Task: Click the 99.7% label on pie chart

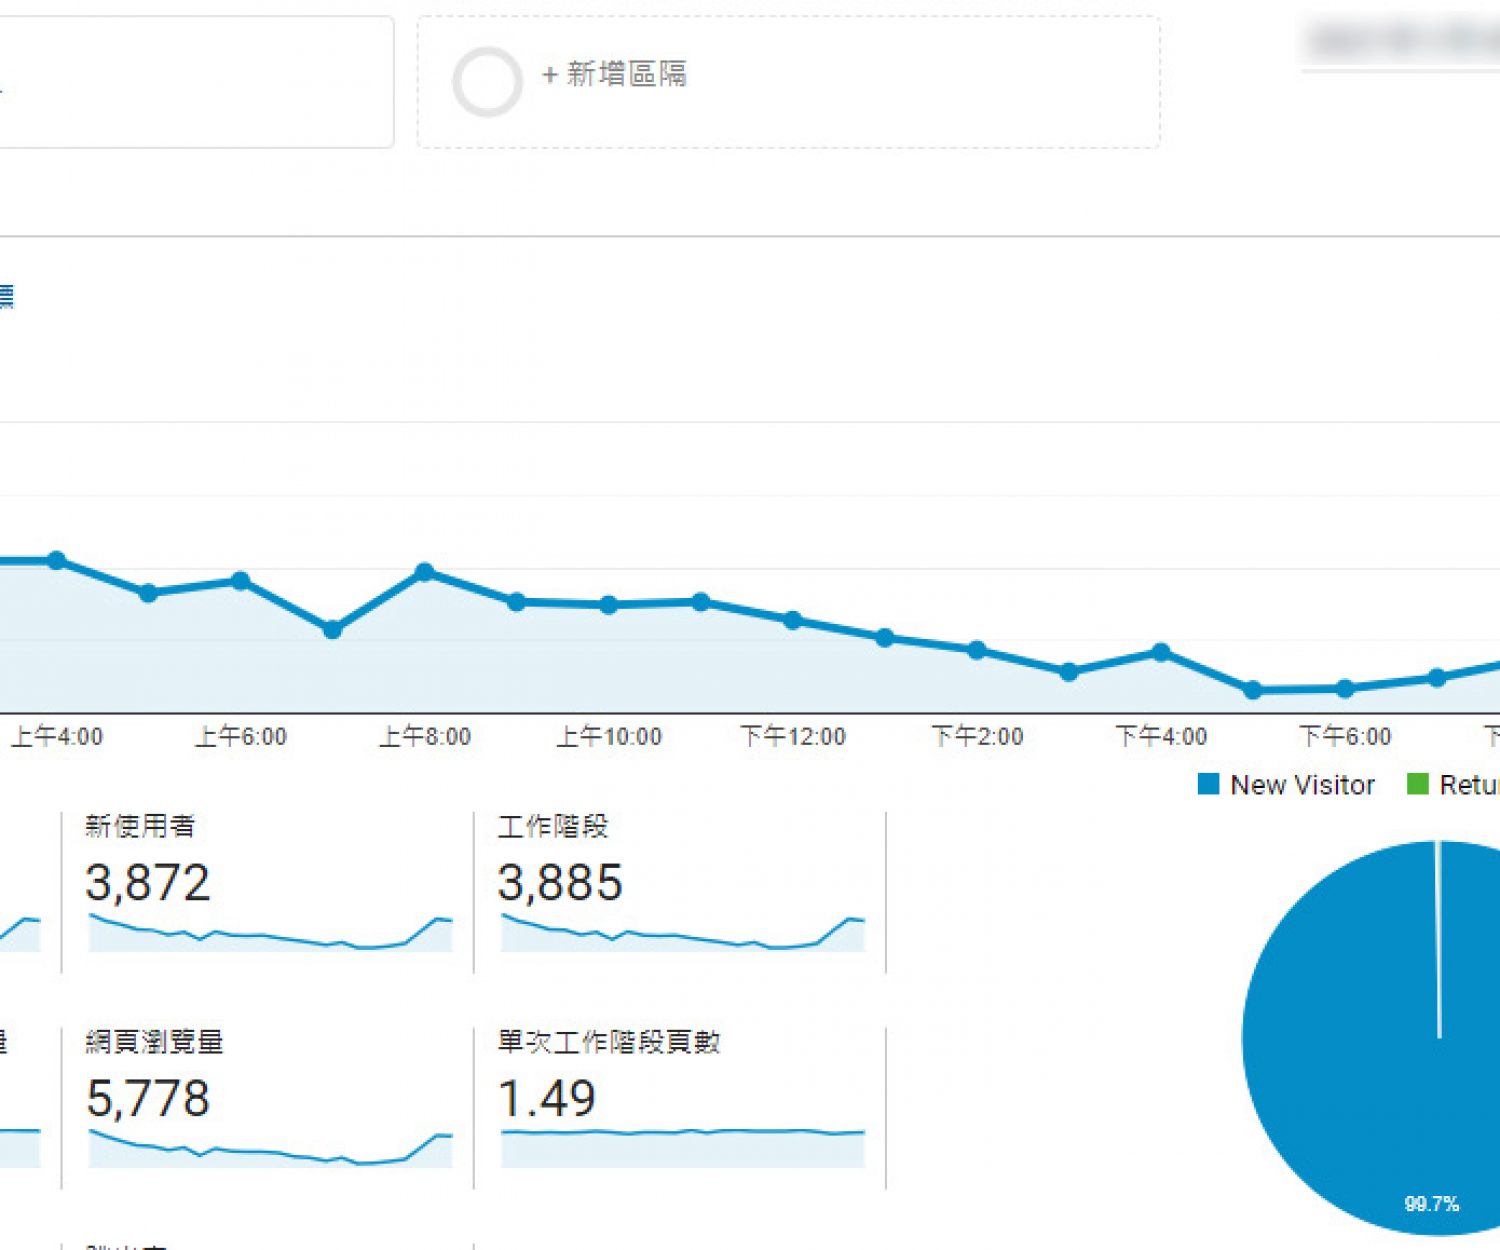Action: pyautogui.click(x=1431, y=1204)
